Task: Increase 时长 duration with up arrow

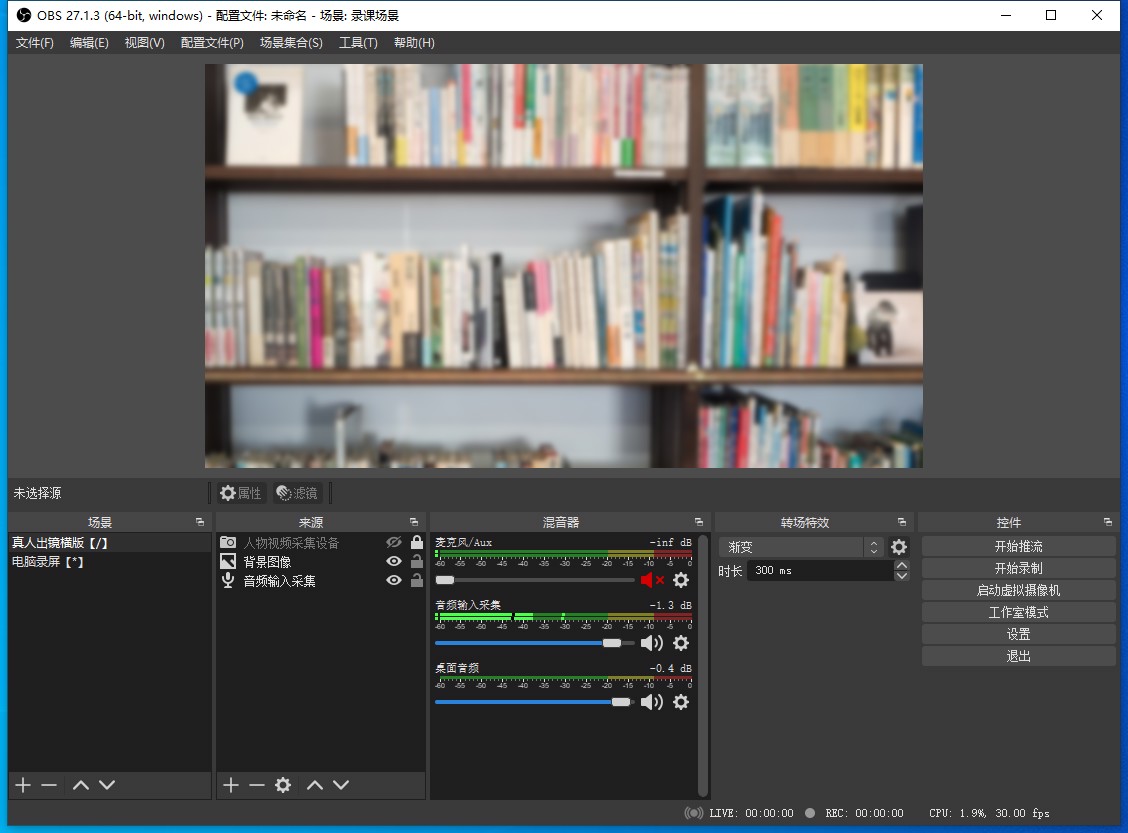Action: pyautogui.click(x=902, y=565)
